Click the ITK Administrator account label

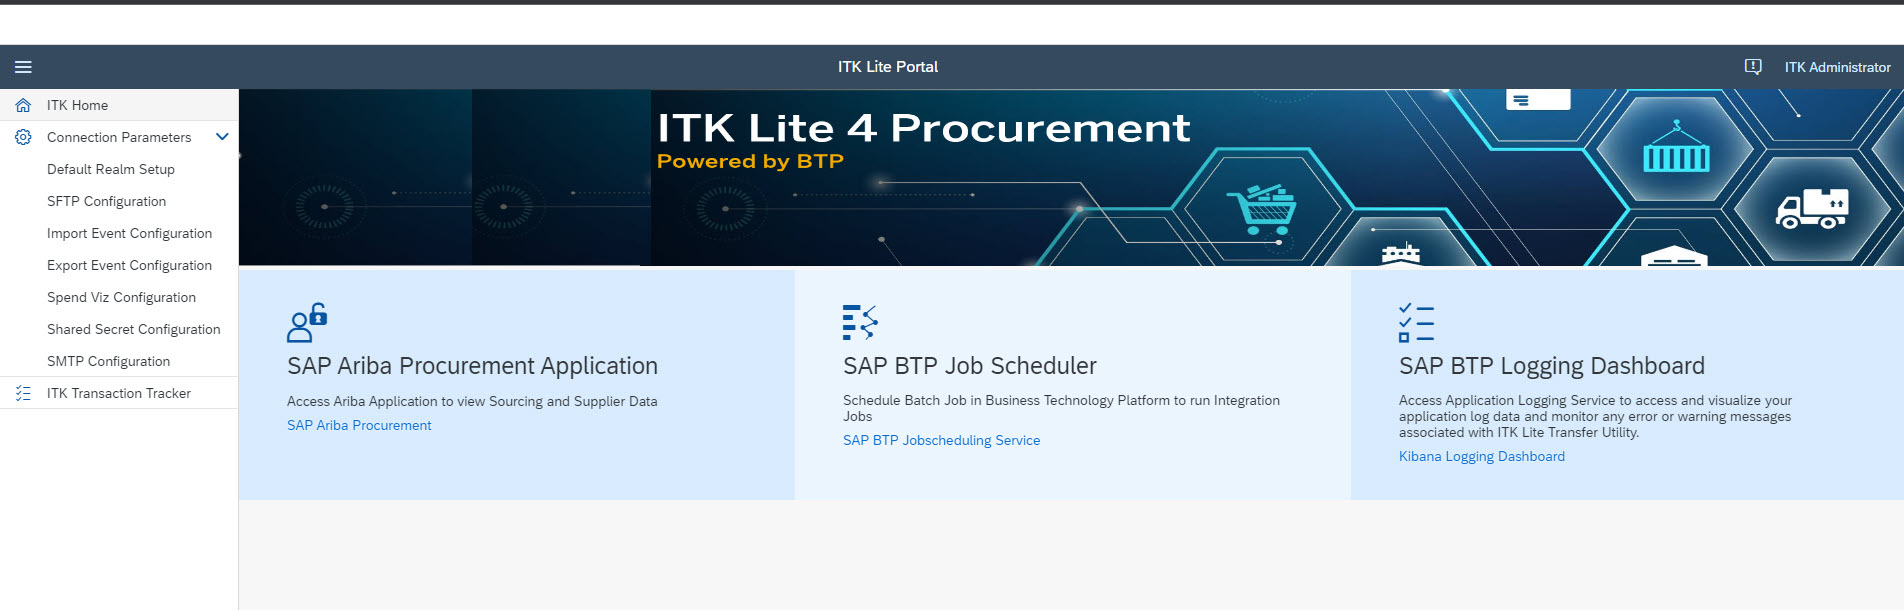point(1838,67)
